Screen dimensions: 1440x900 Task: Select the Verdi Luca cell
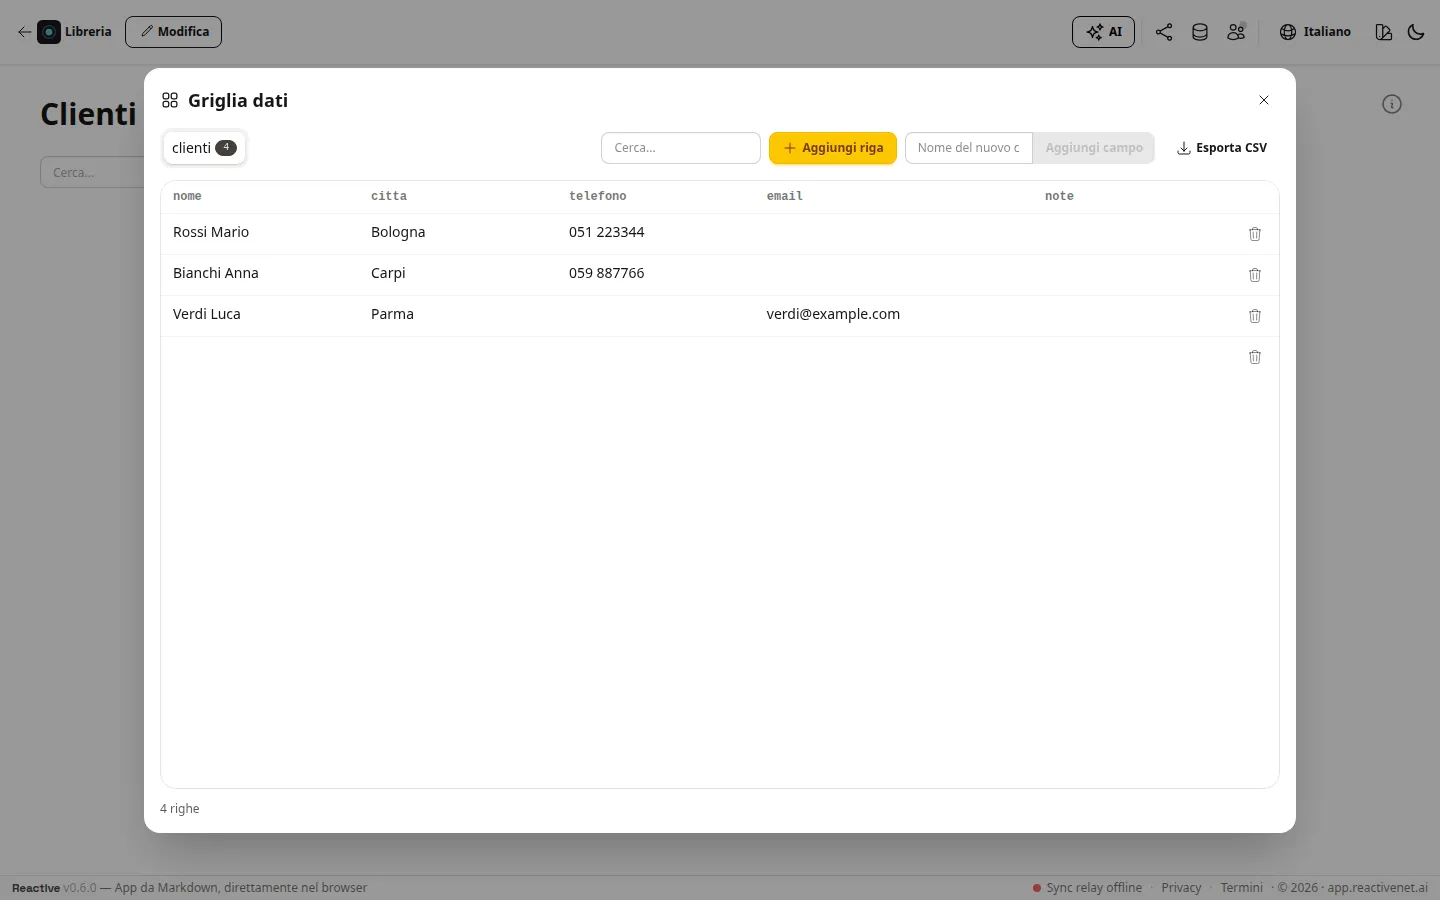[207, 314]
